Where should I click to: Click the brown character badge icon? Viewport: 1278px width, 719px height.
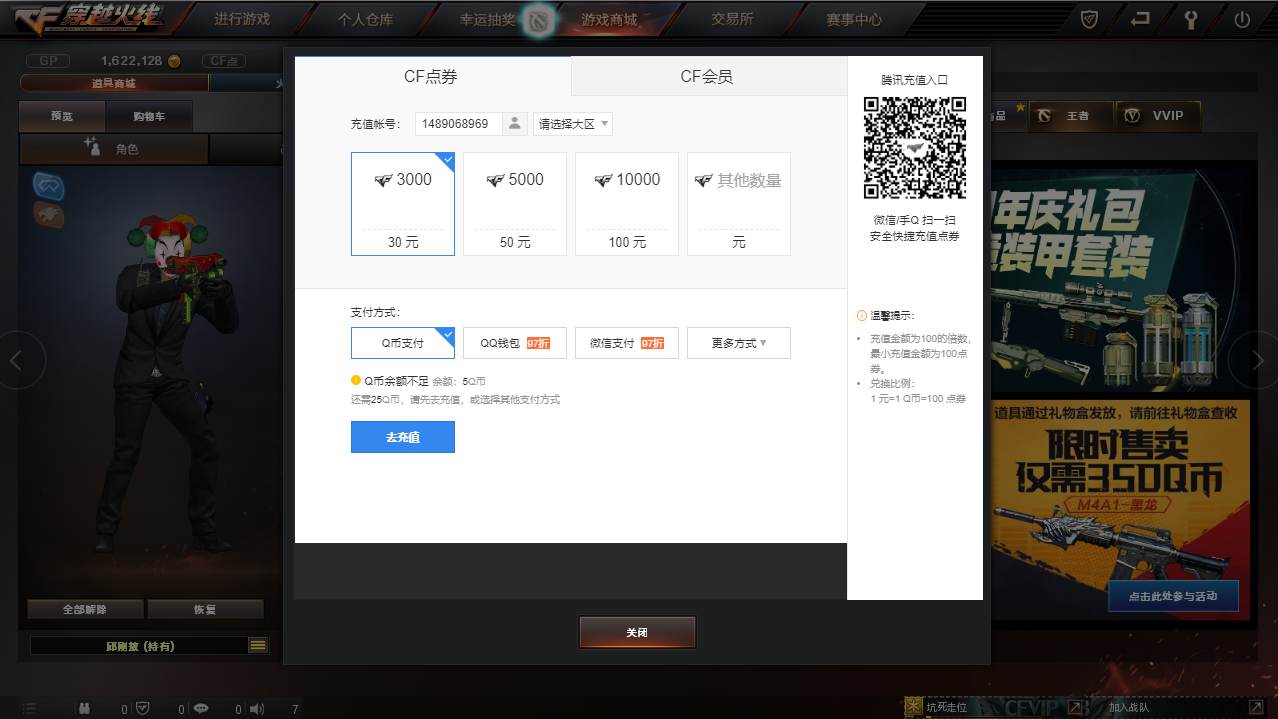pyautogui.click(x=49, y=214)
